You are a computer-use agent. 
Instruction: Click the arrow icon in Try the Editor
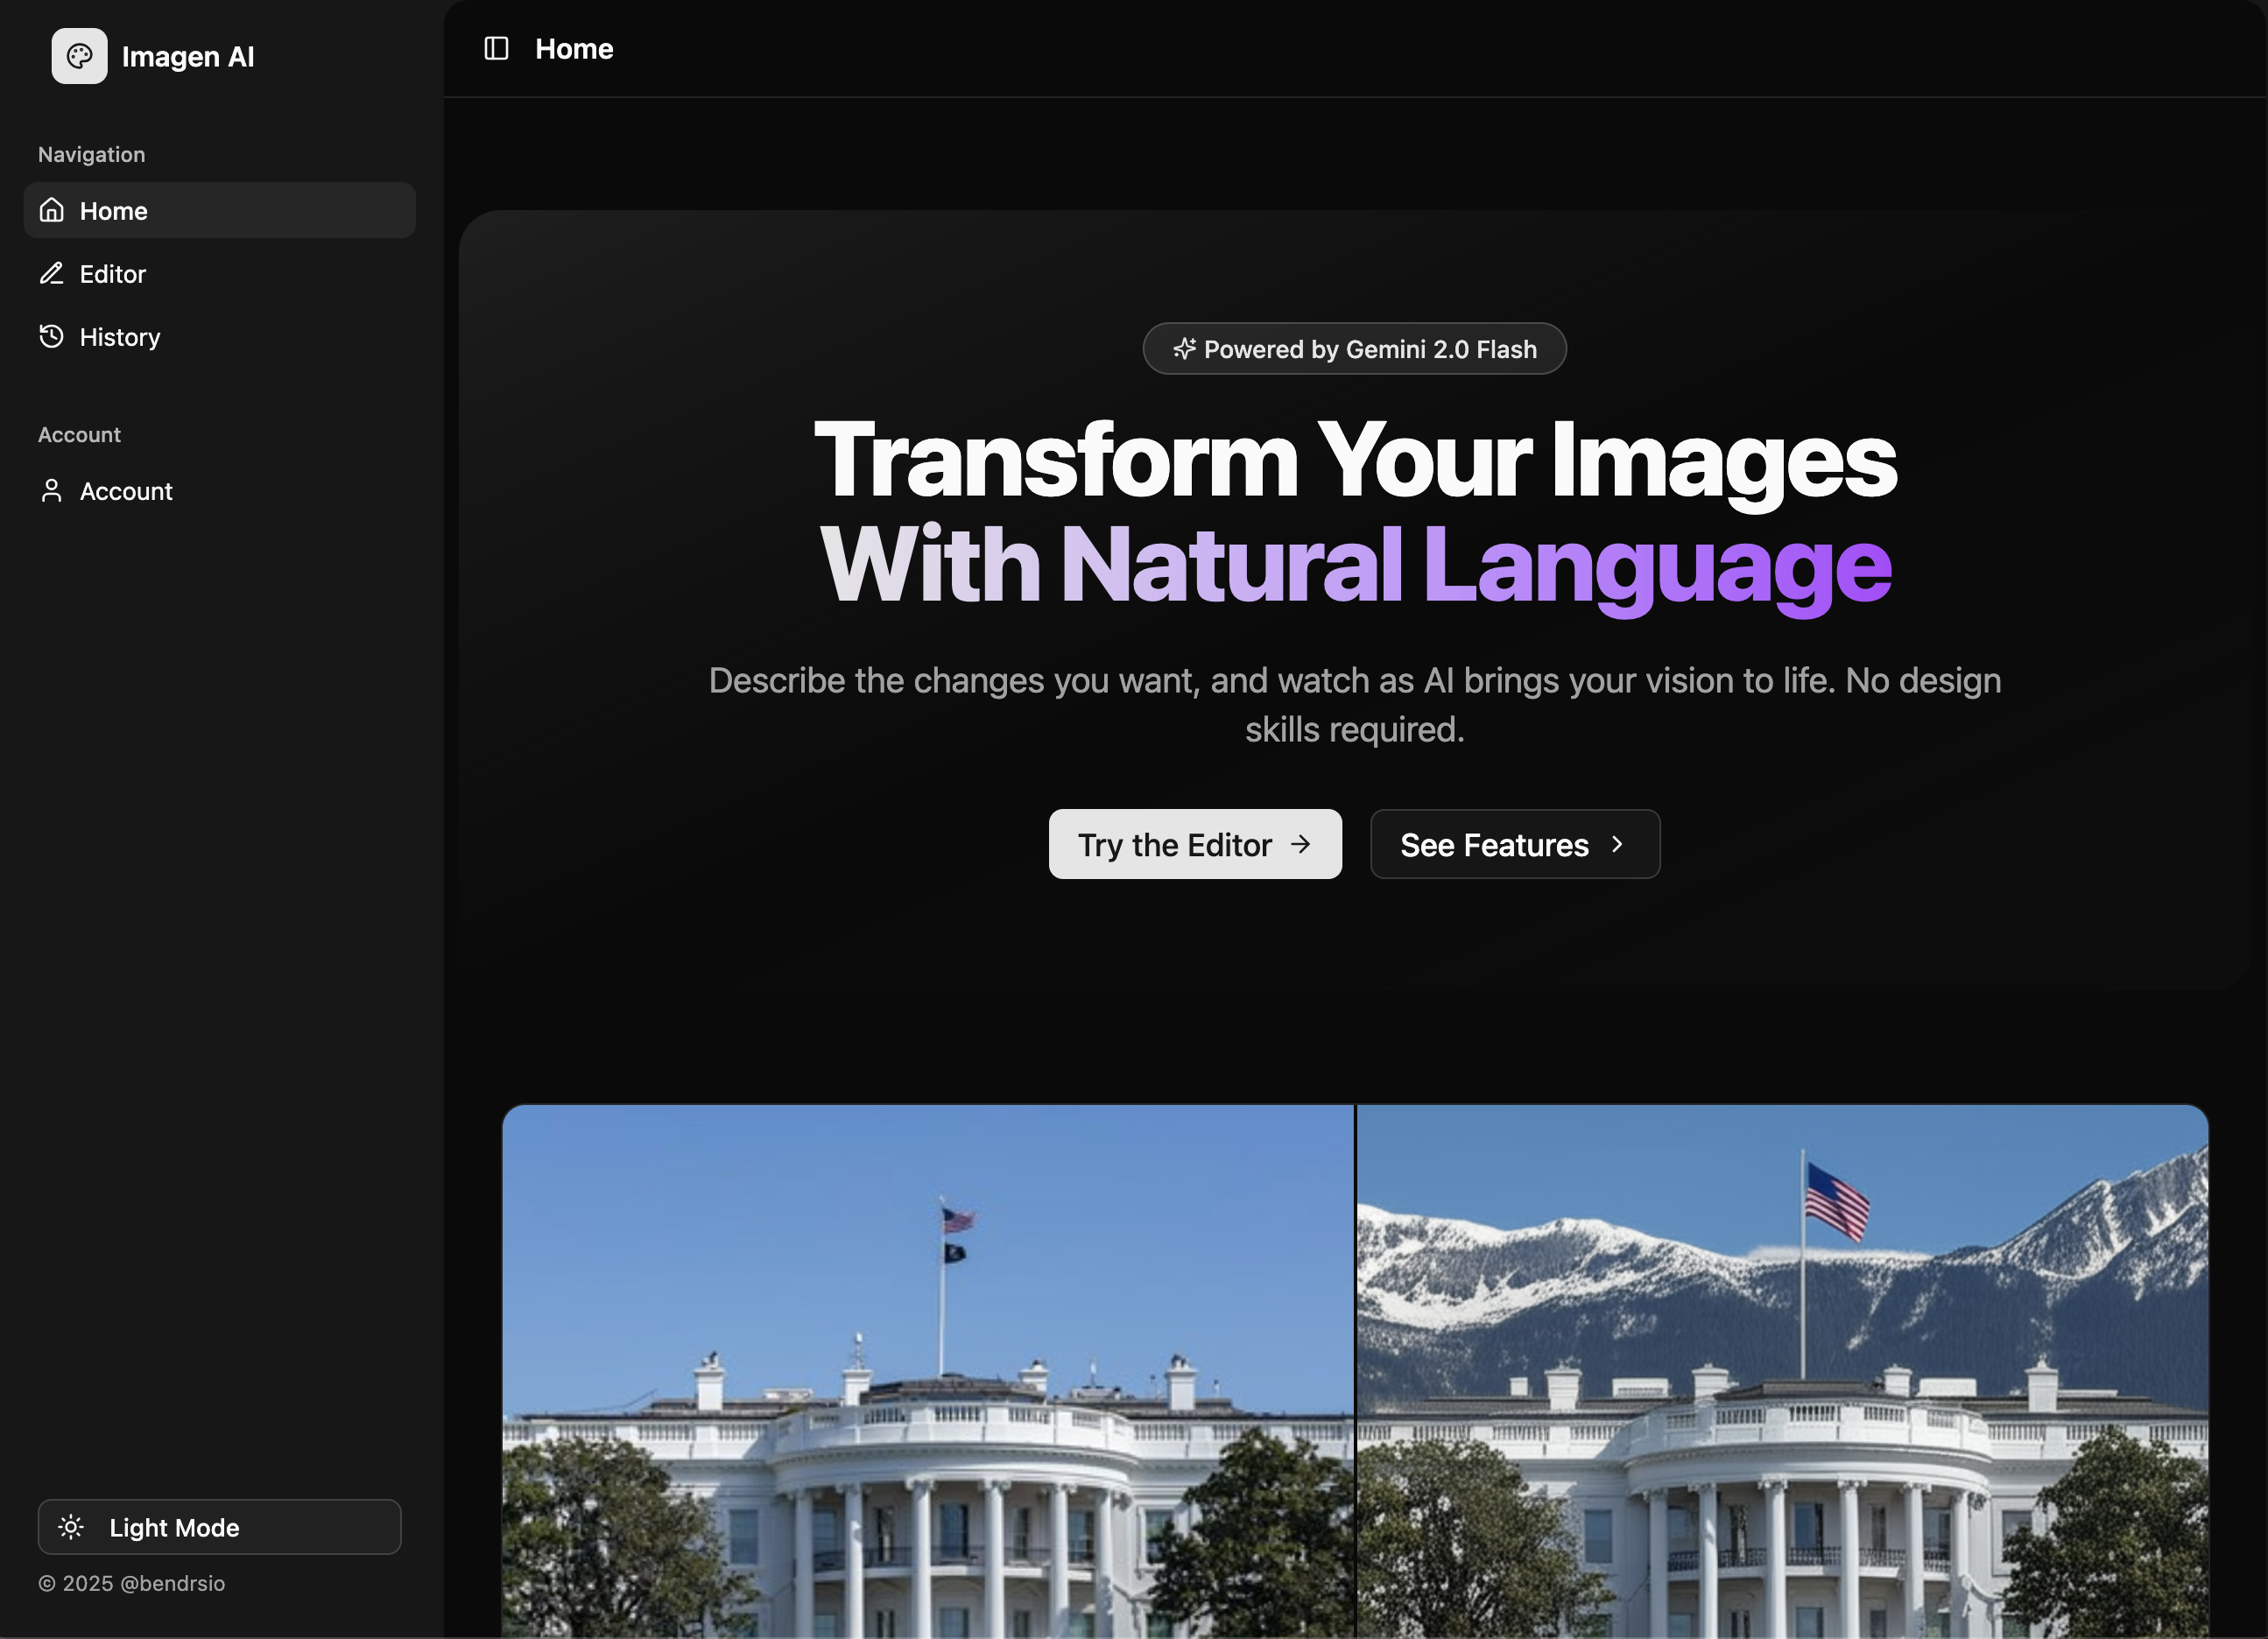point(1300,844)
